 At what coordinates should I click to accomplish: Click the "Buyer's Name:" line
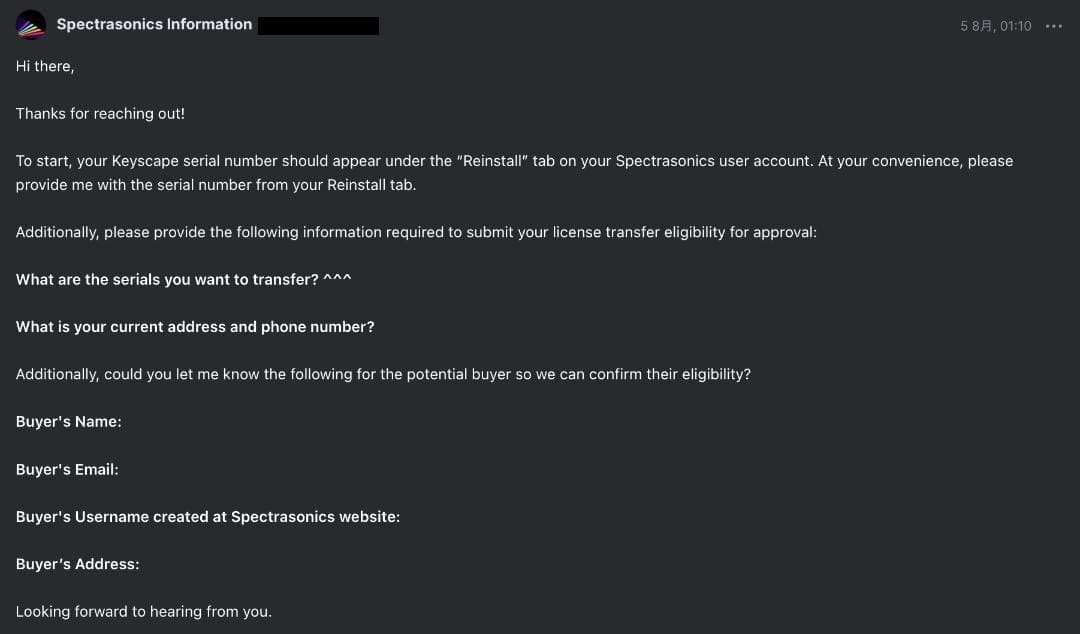68,422
